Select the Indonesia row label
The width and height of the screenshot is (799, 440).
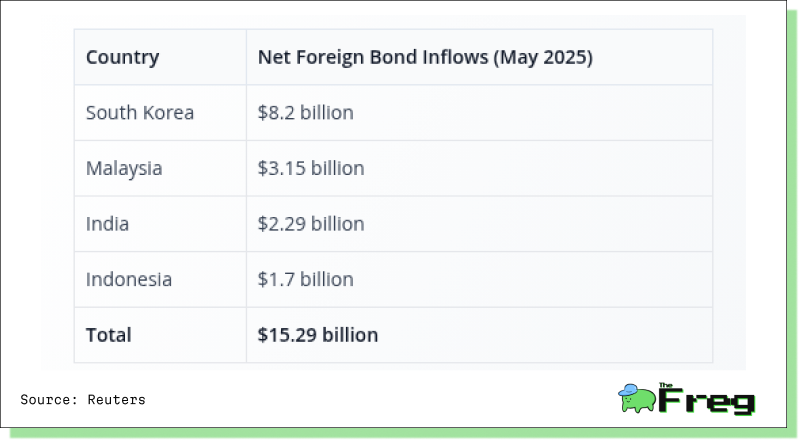point(128,279)
